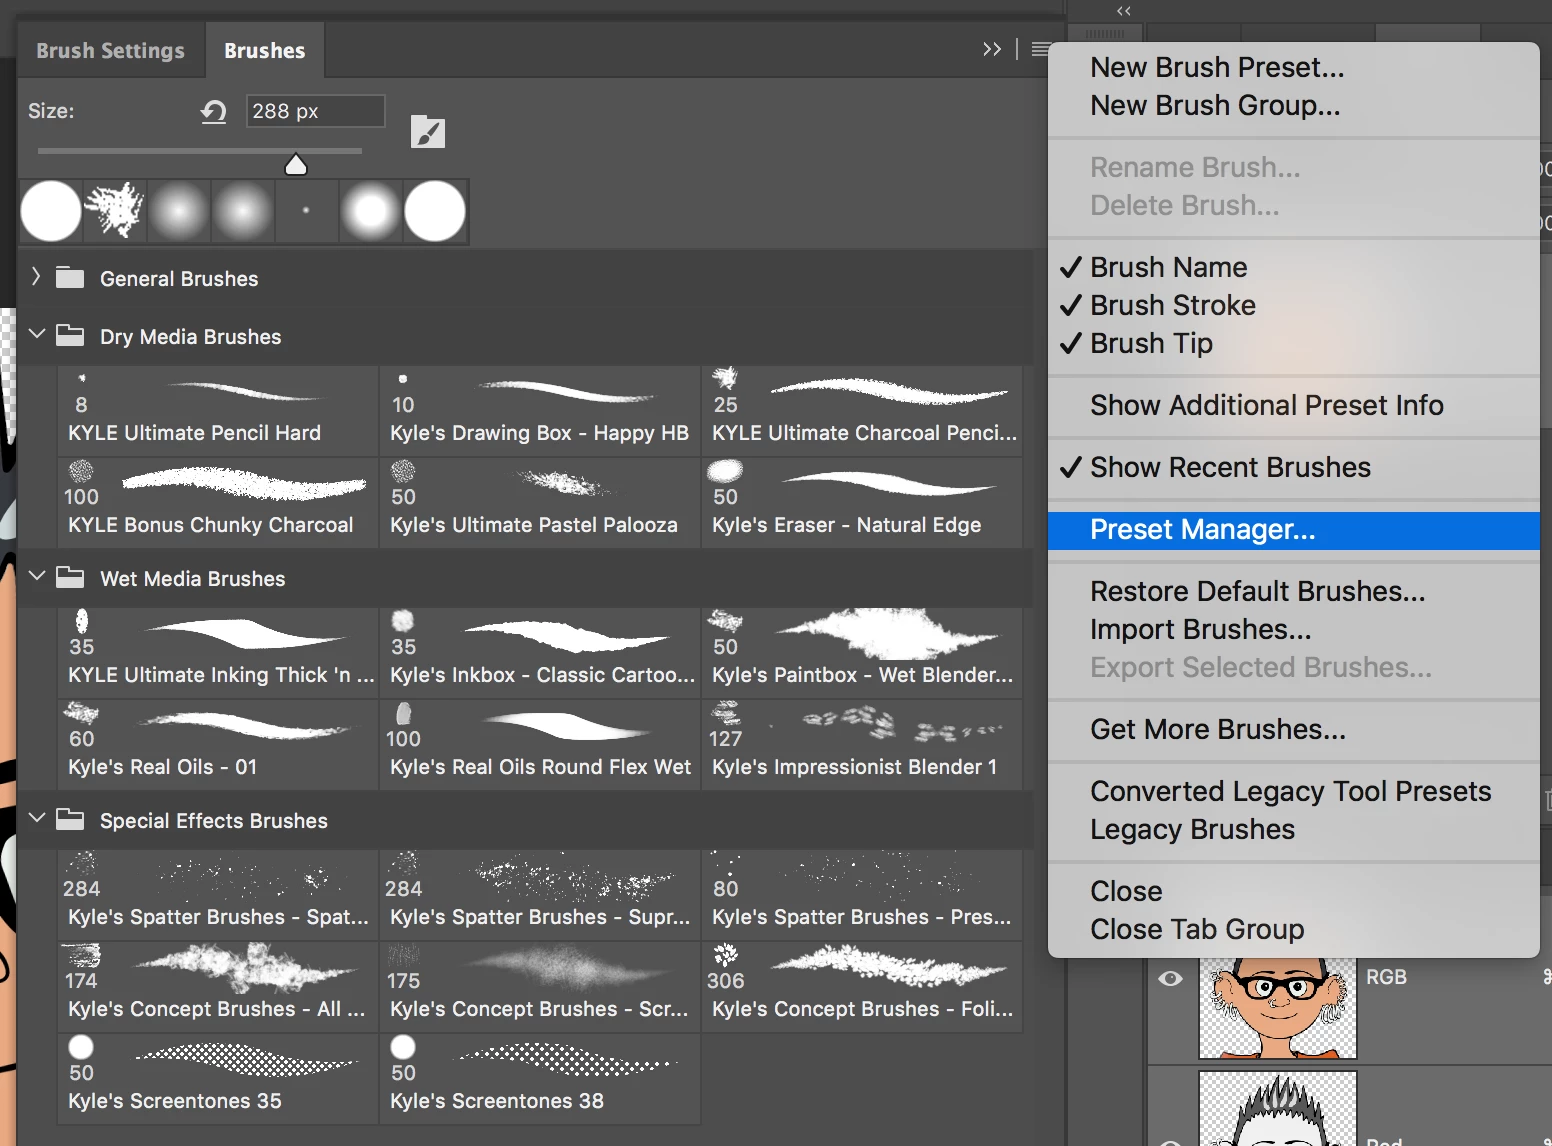Choose Kyle's Impressionist Blender 1 brush
1552x1146 pixels.
click(x=862, y=744)
